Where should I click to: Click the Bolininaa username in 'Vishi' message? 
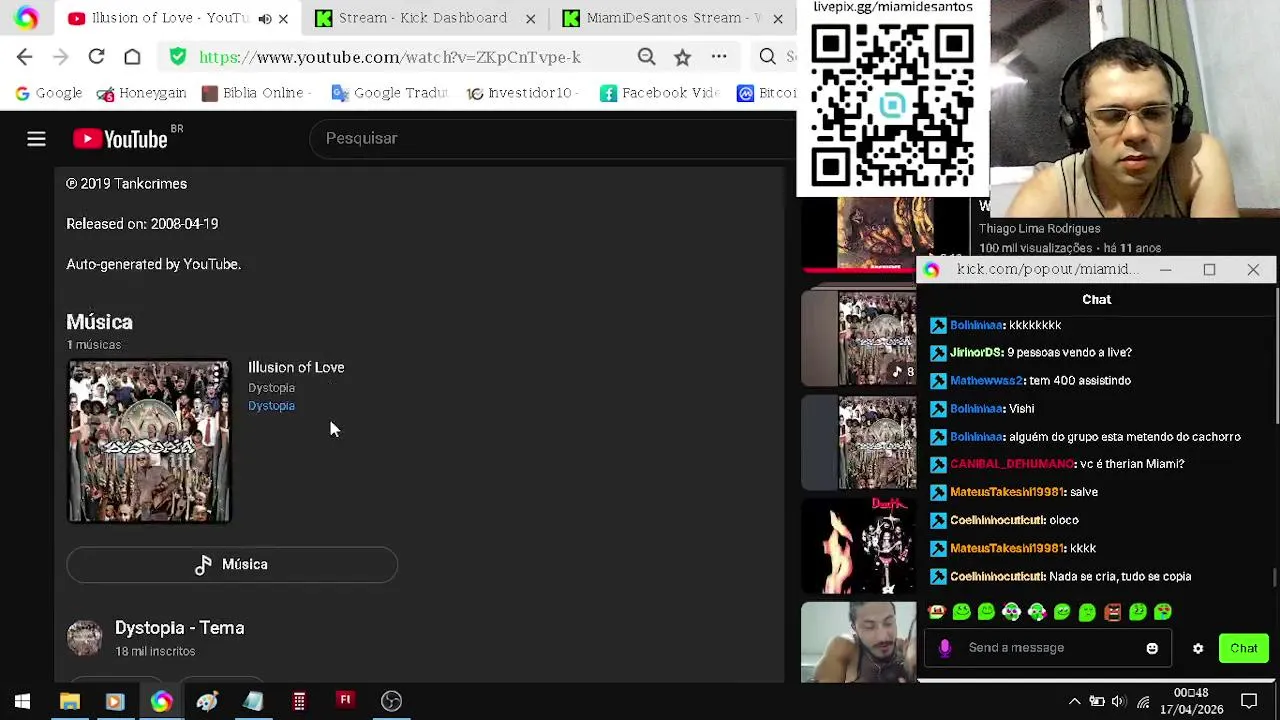pyautogui.click(x=976, y=408)
